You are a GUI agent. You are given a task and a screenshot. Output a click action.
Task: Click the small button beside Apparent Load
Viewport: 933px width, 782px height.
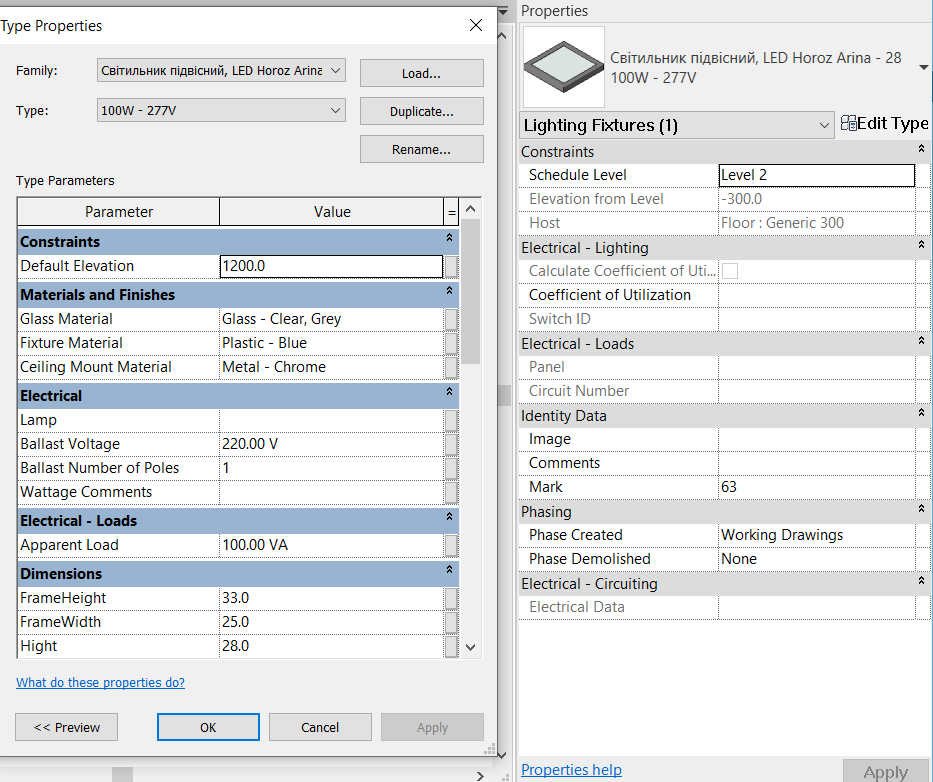coord(452,545)
